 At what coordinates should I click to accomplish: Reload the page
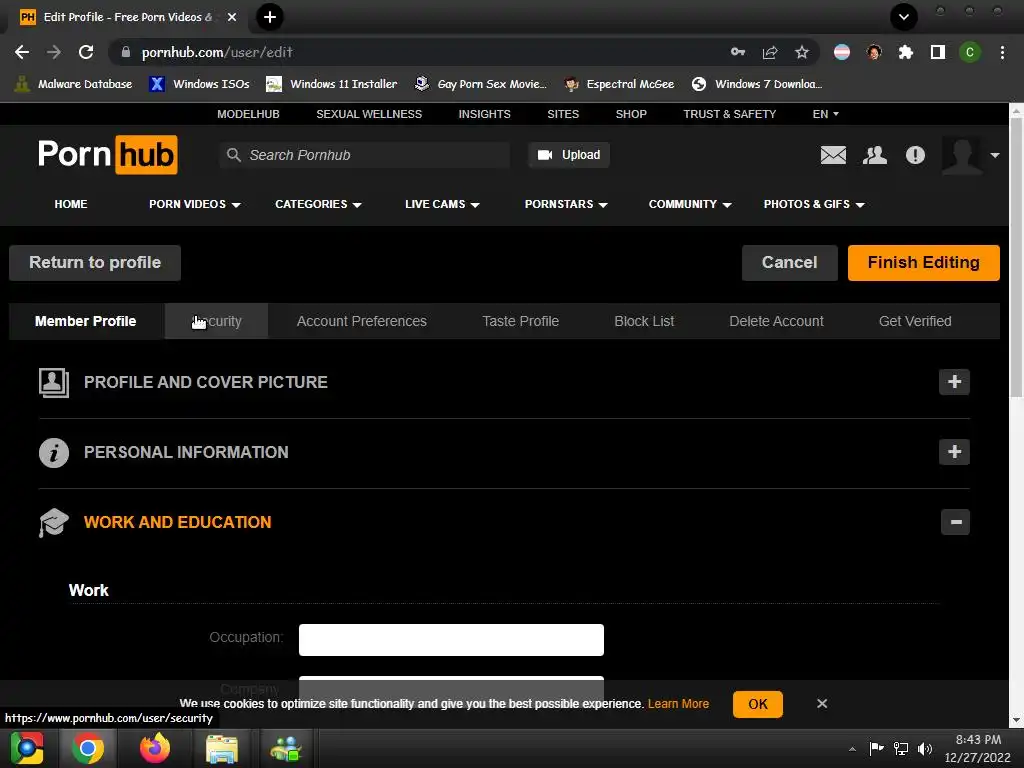coord(86,52)
